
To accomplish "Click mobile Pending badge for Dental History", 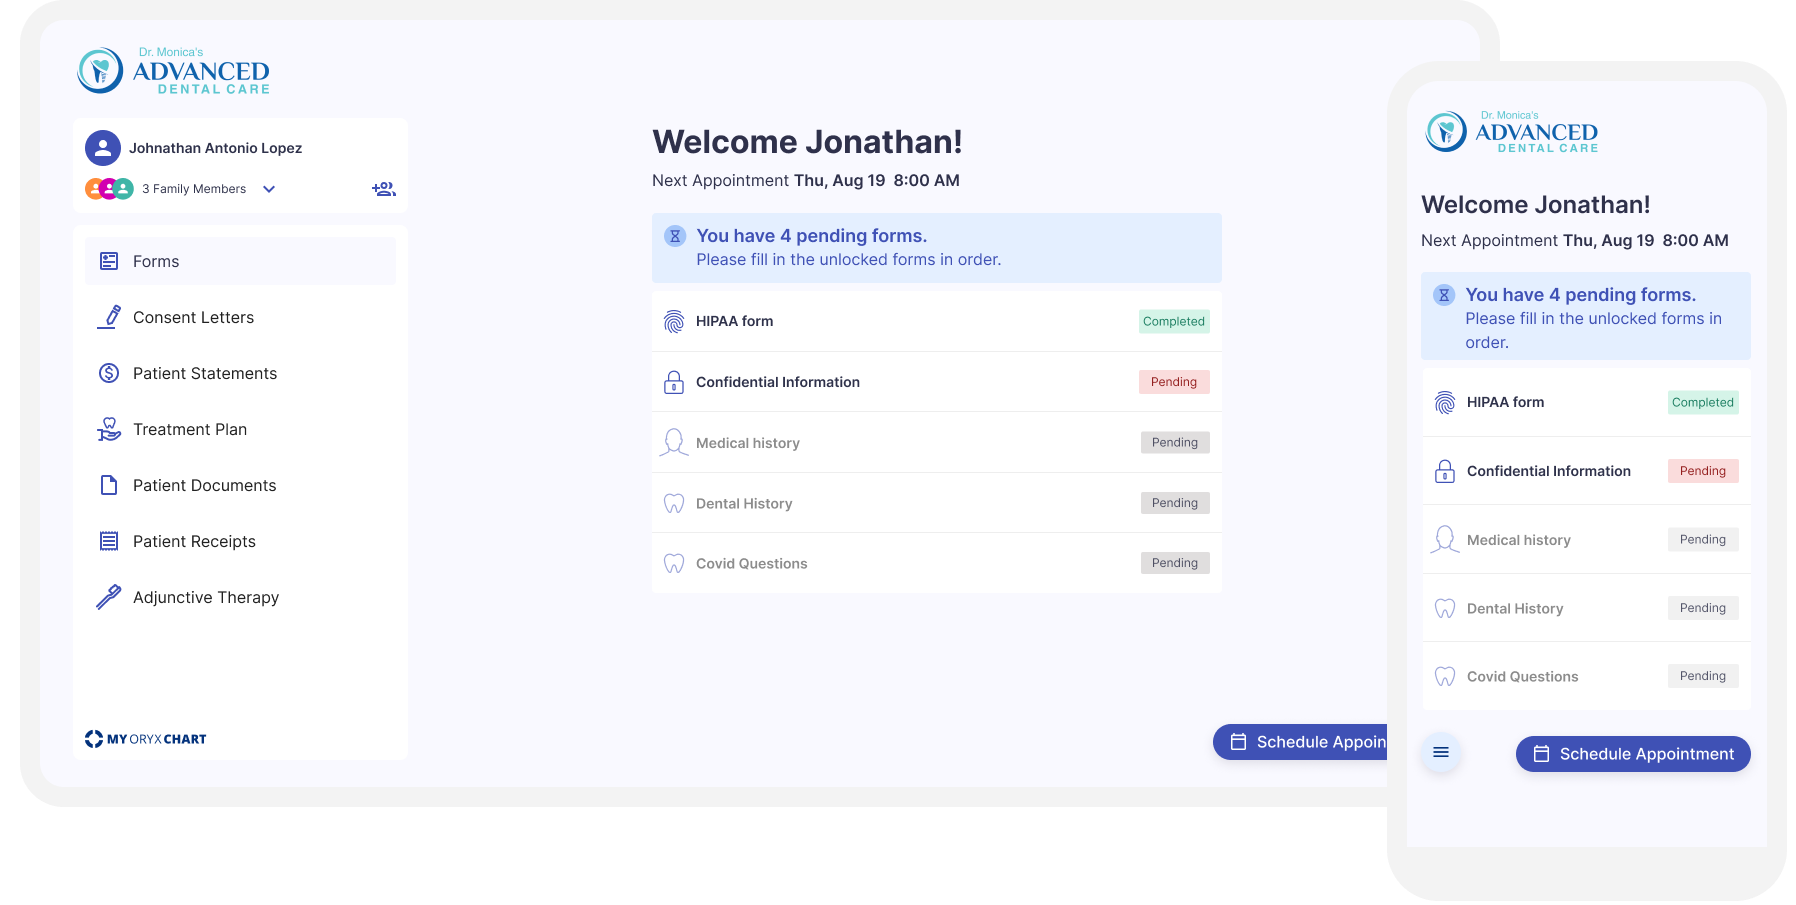I will [x=1703, y=608].
